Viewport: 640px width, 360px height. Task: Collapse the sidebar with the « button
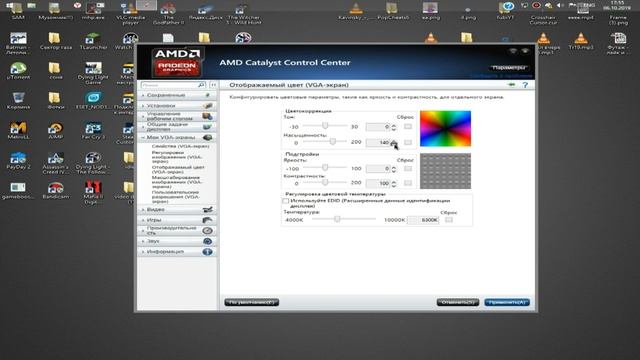click(x=213, y=85)
